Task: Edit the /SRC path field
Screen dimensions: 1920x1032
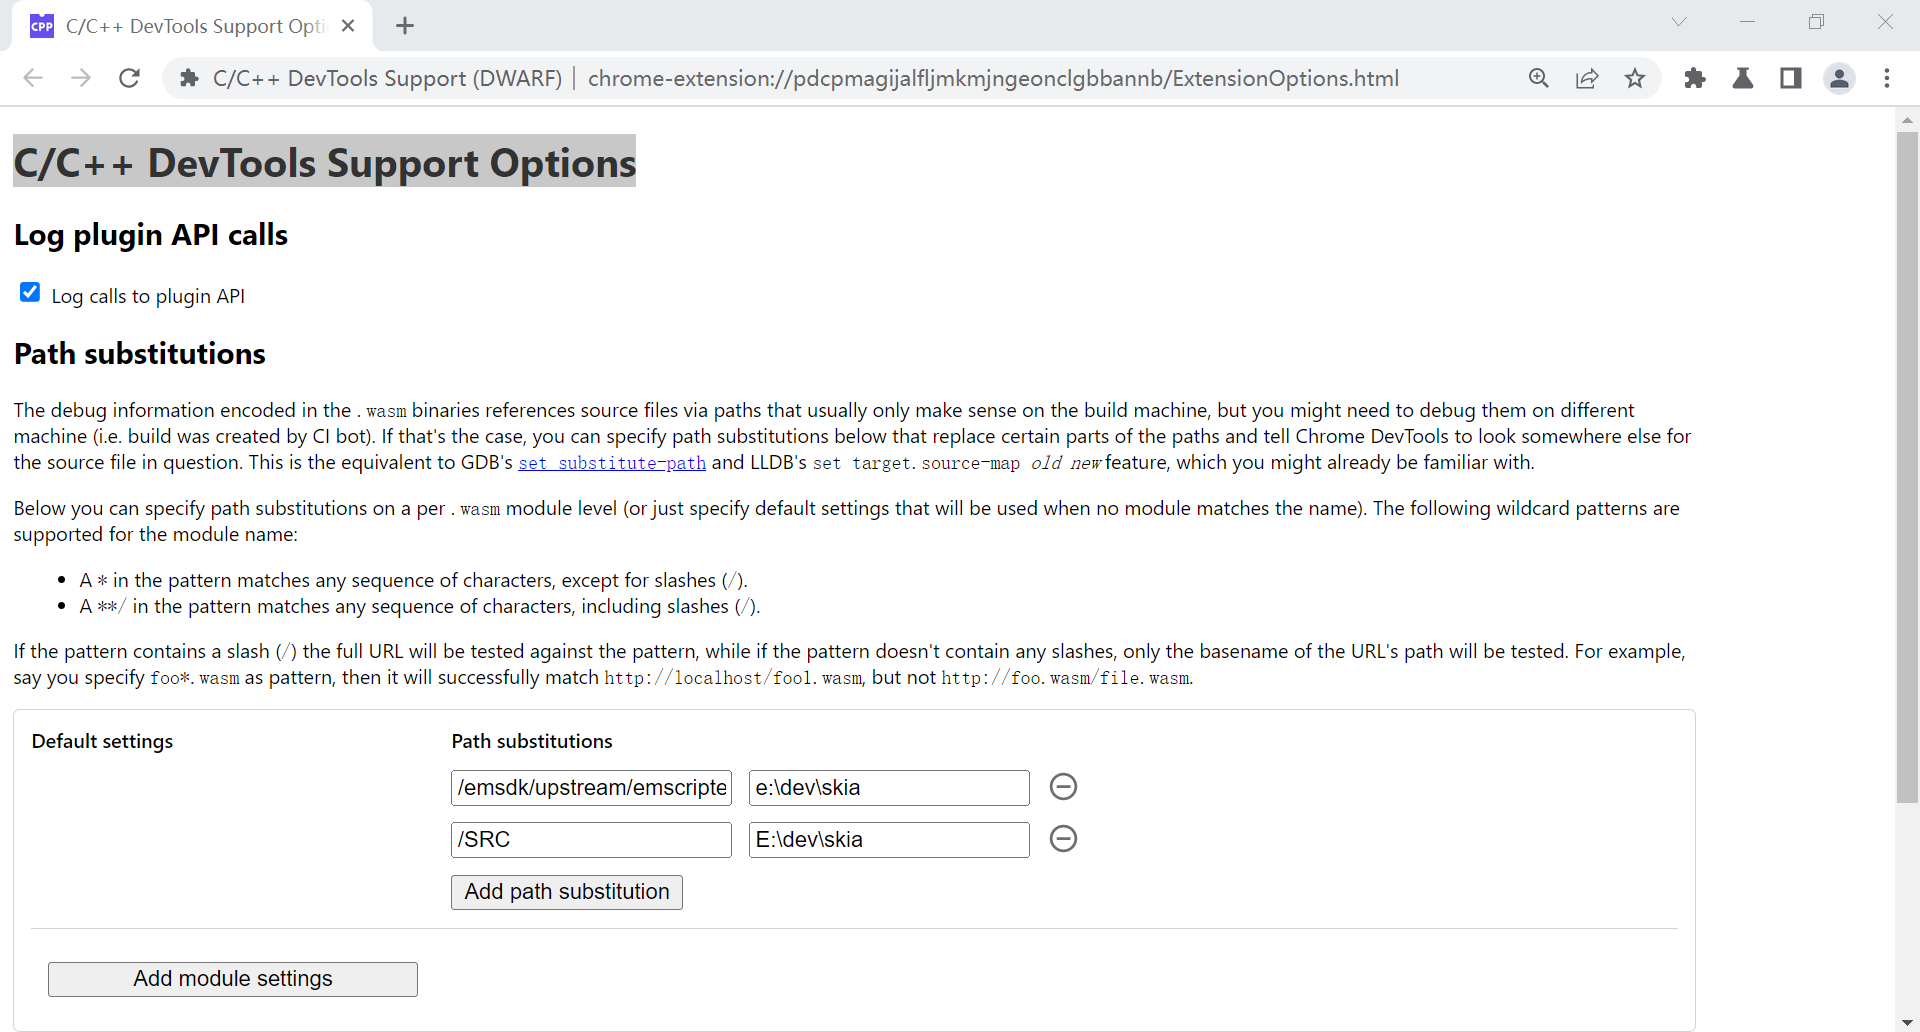Action: point(591,840)
